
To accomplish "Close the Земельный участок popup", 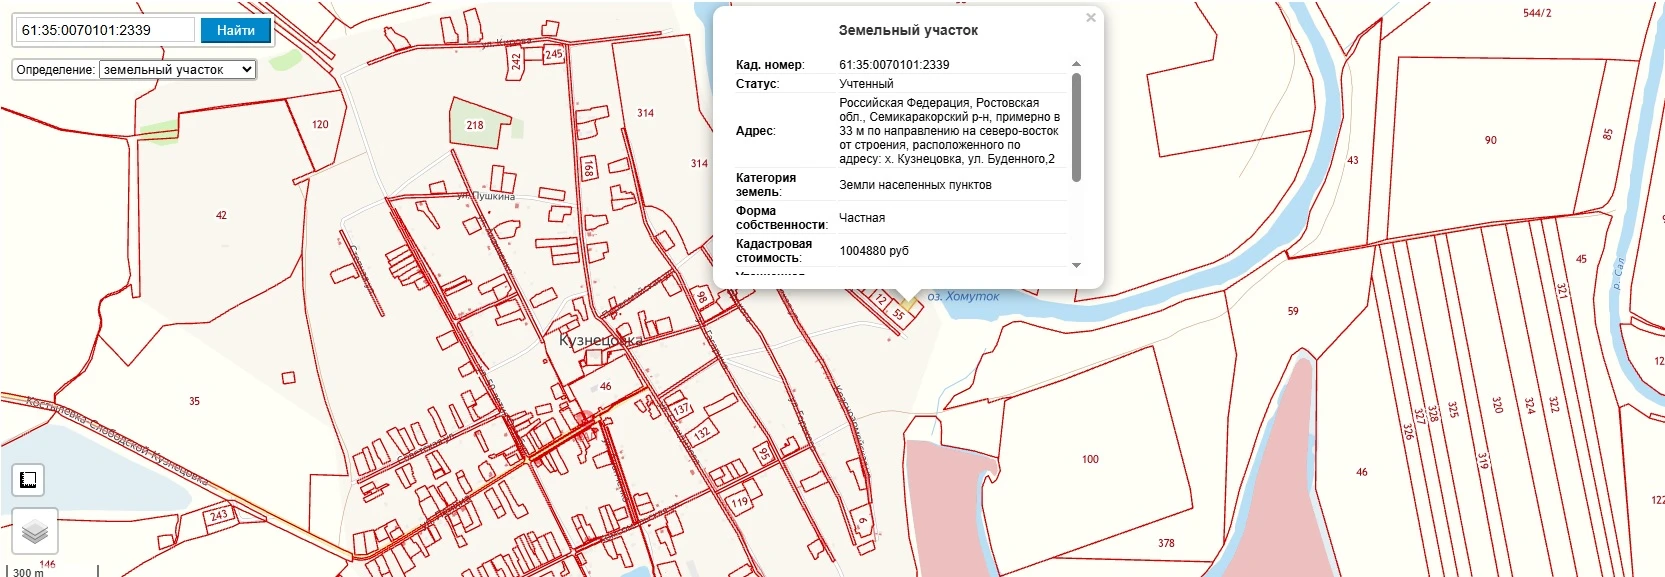I will [1091, 18].
